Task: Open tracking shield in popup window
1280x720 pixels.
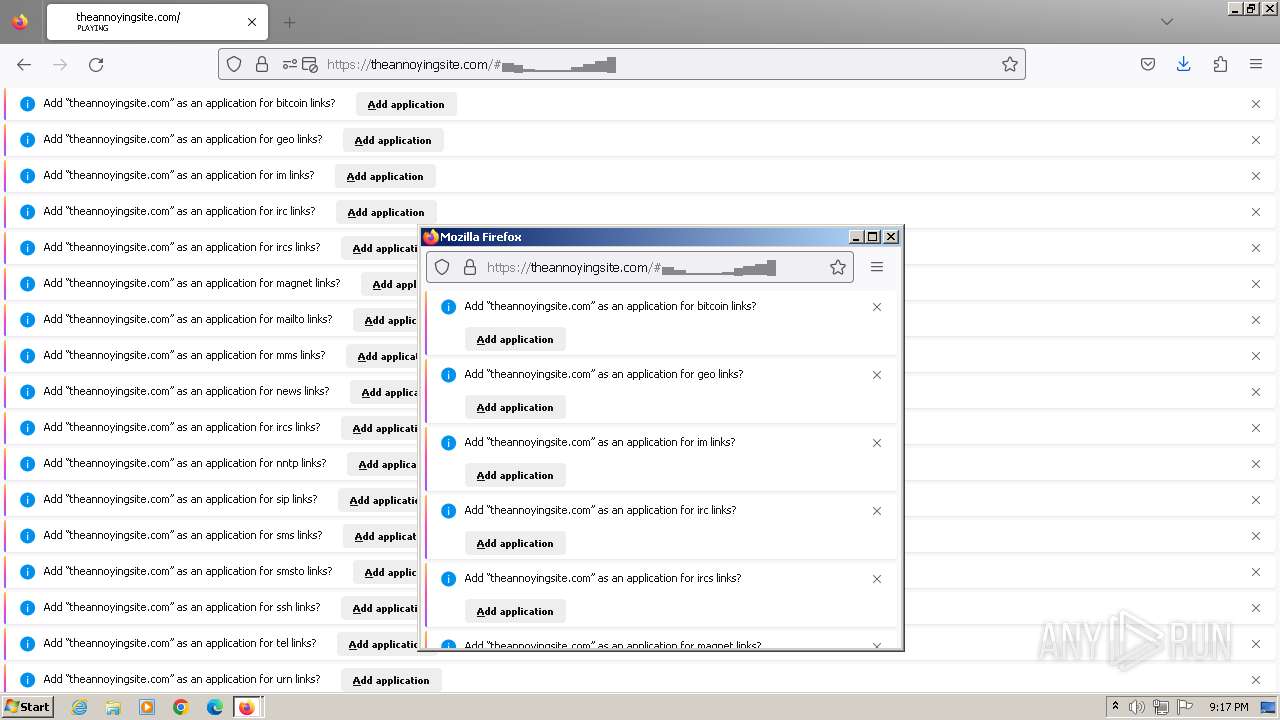Action: [x=442, y=267]
